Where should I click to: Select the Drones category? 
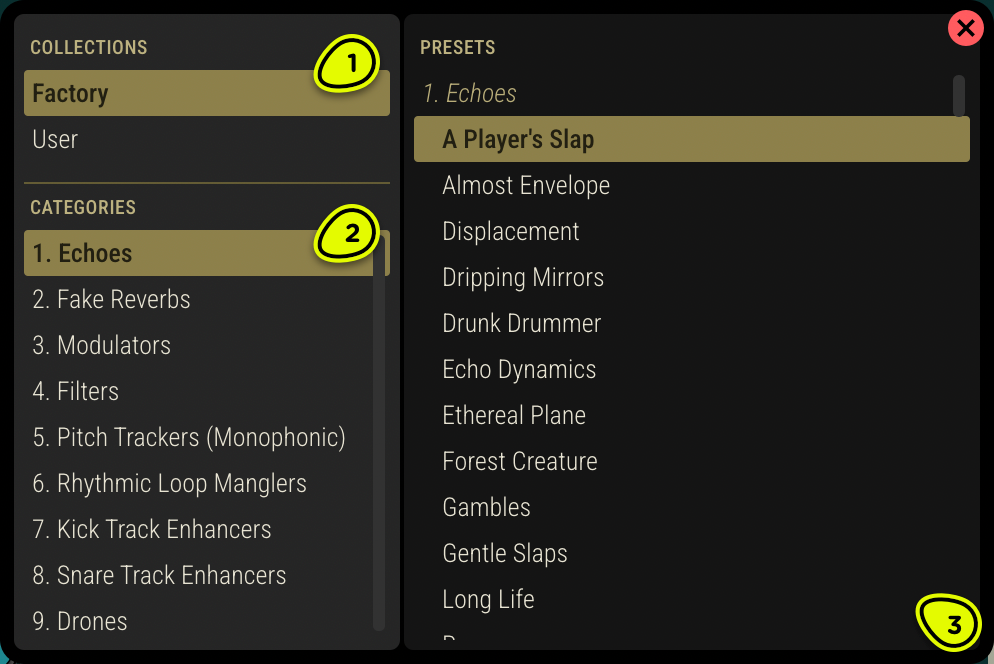coord(79,621)
